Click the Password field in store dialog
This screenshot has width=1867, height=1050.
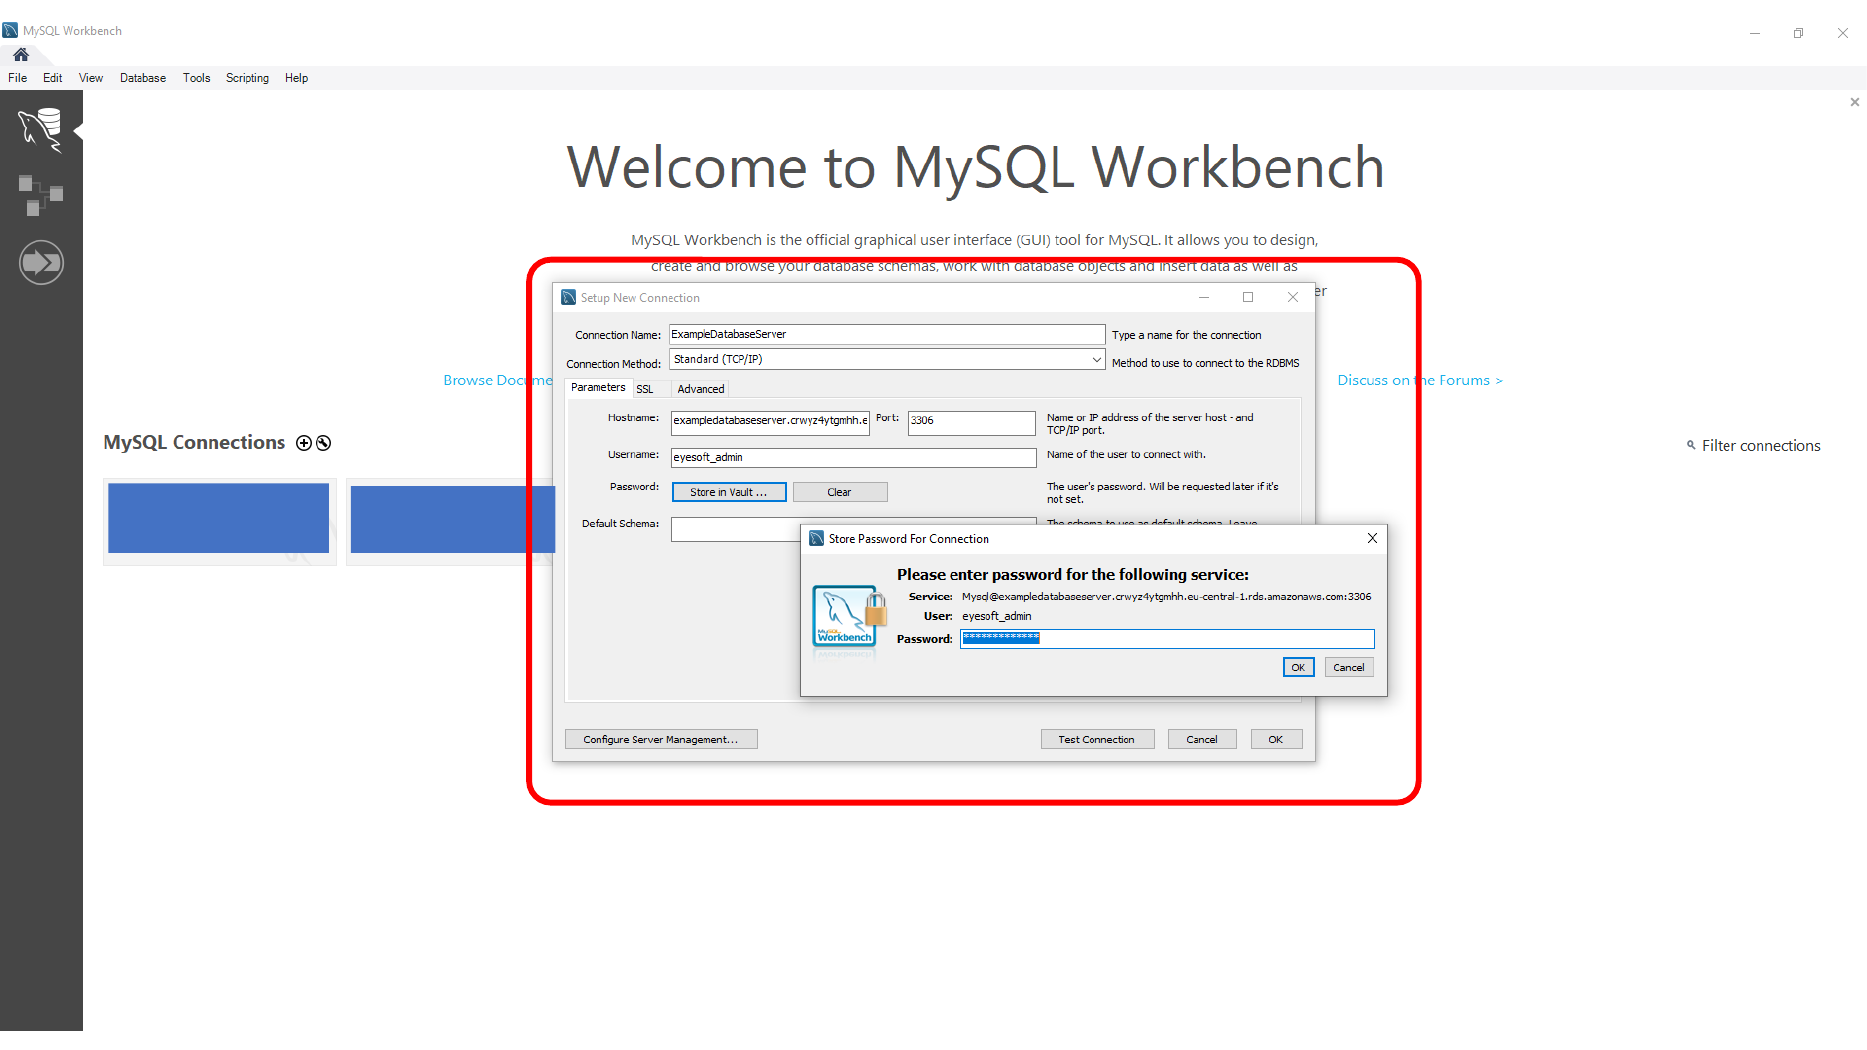1167,638
